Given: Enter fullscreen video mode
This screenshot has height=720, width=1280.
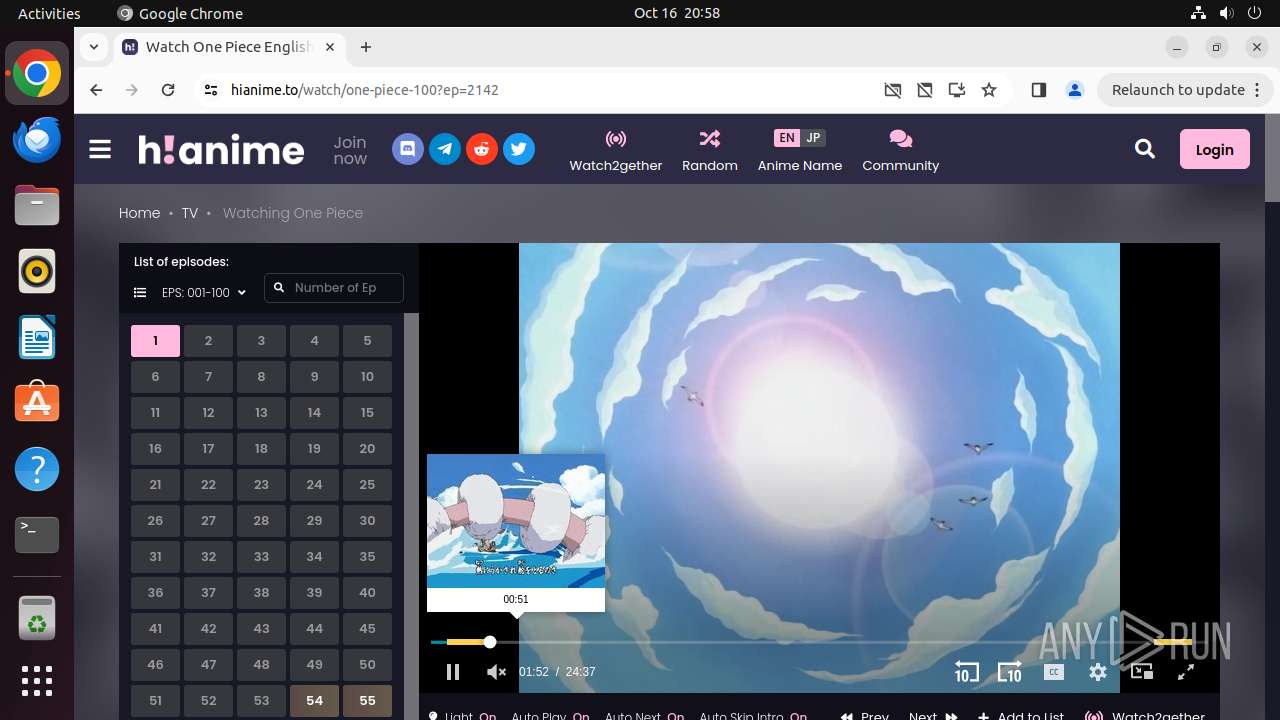Looking at the screenshot, I should 1186,672.
